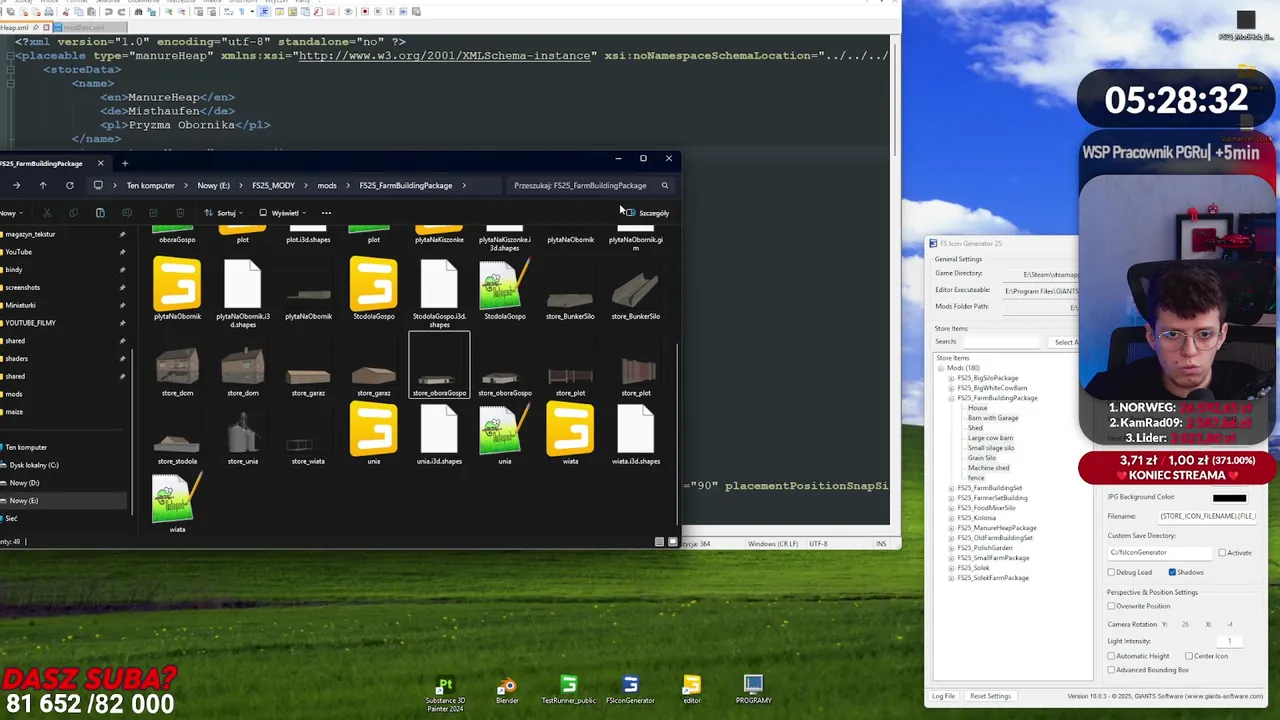The width and height of the screenshot is (1280, 720).
Task: Unpin YouTube using its pin icon
Action: 122,252
